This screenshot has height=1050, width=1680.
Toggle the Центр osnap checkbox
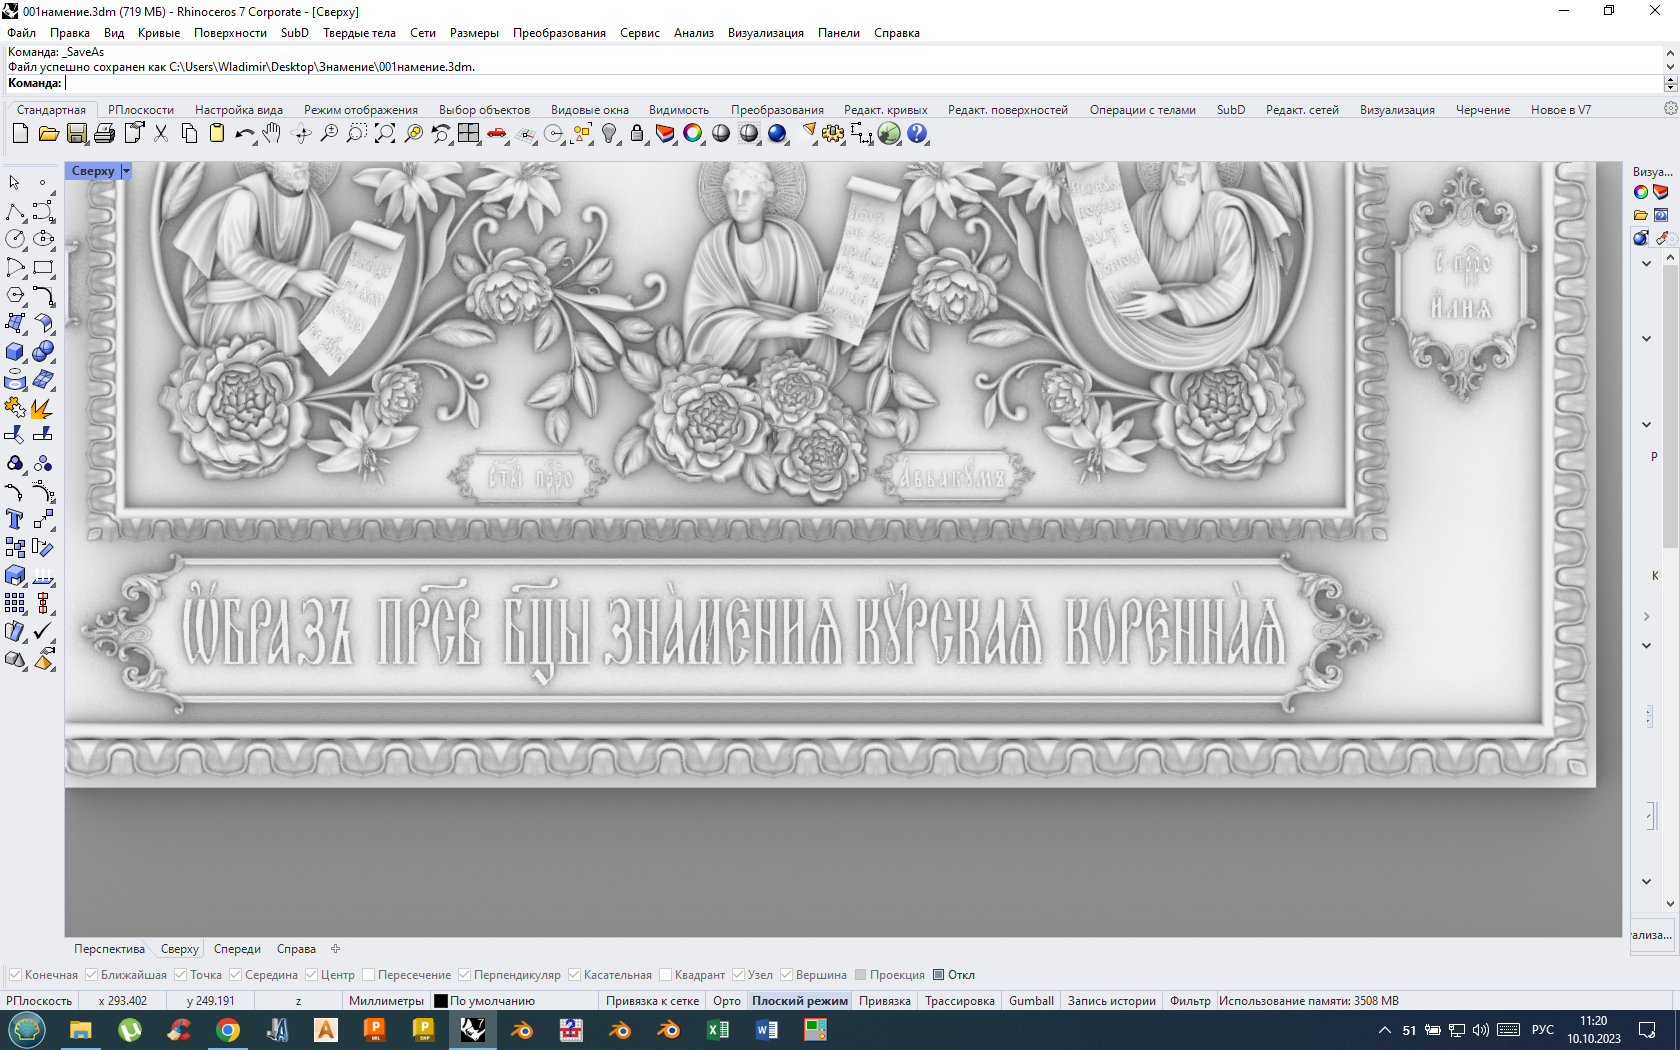(311, 975)
